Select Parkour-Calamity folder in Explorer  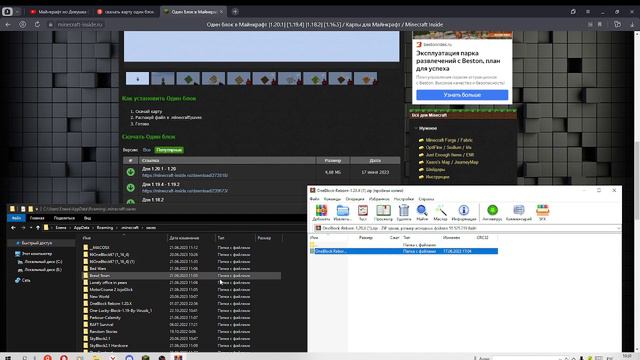[x=105, y=318]
